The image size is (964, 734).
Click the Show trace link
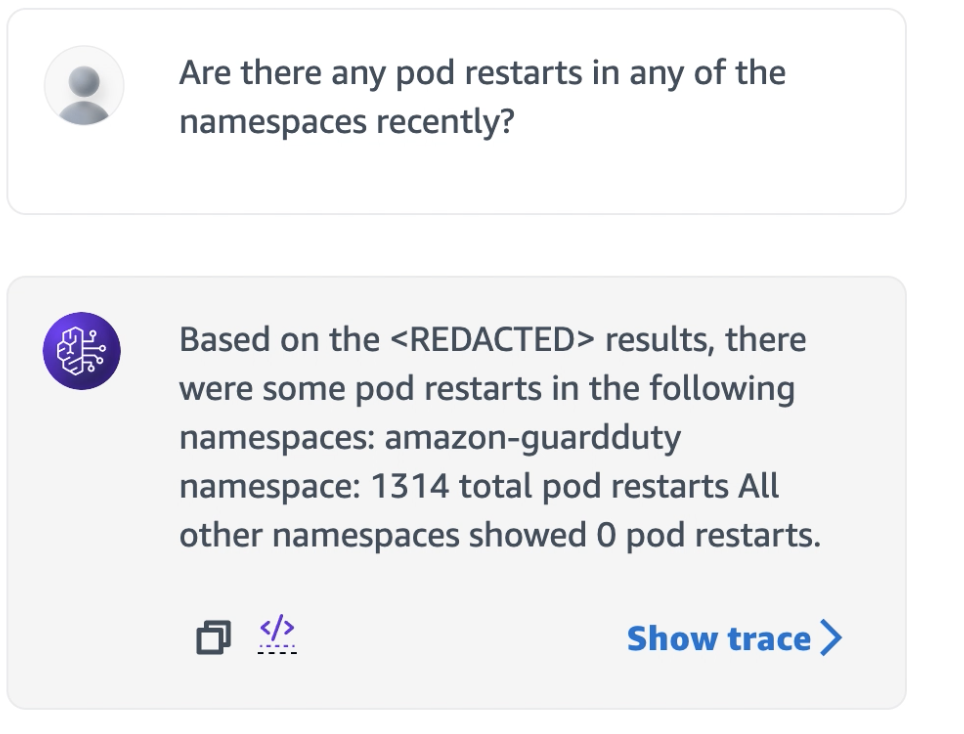point(716,637)
